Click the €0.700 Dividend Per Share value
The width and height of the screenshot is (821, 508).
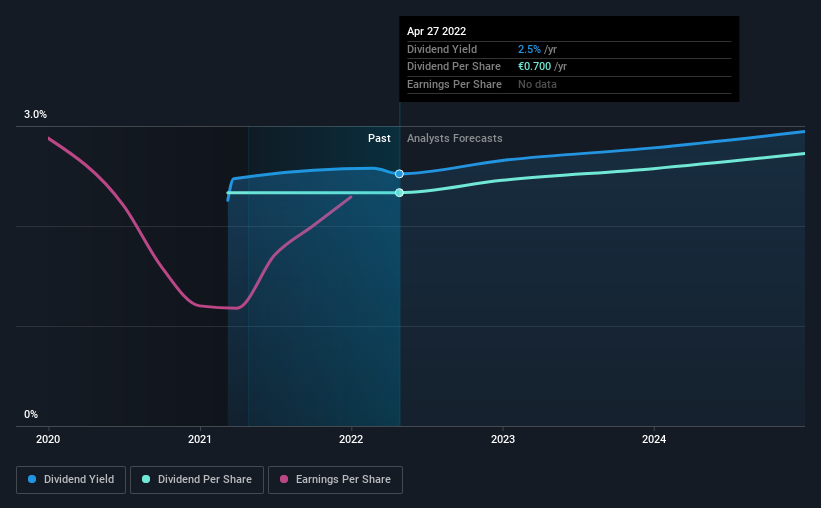click(534, 67)
